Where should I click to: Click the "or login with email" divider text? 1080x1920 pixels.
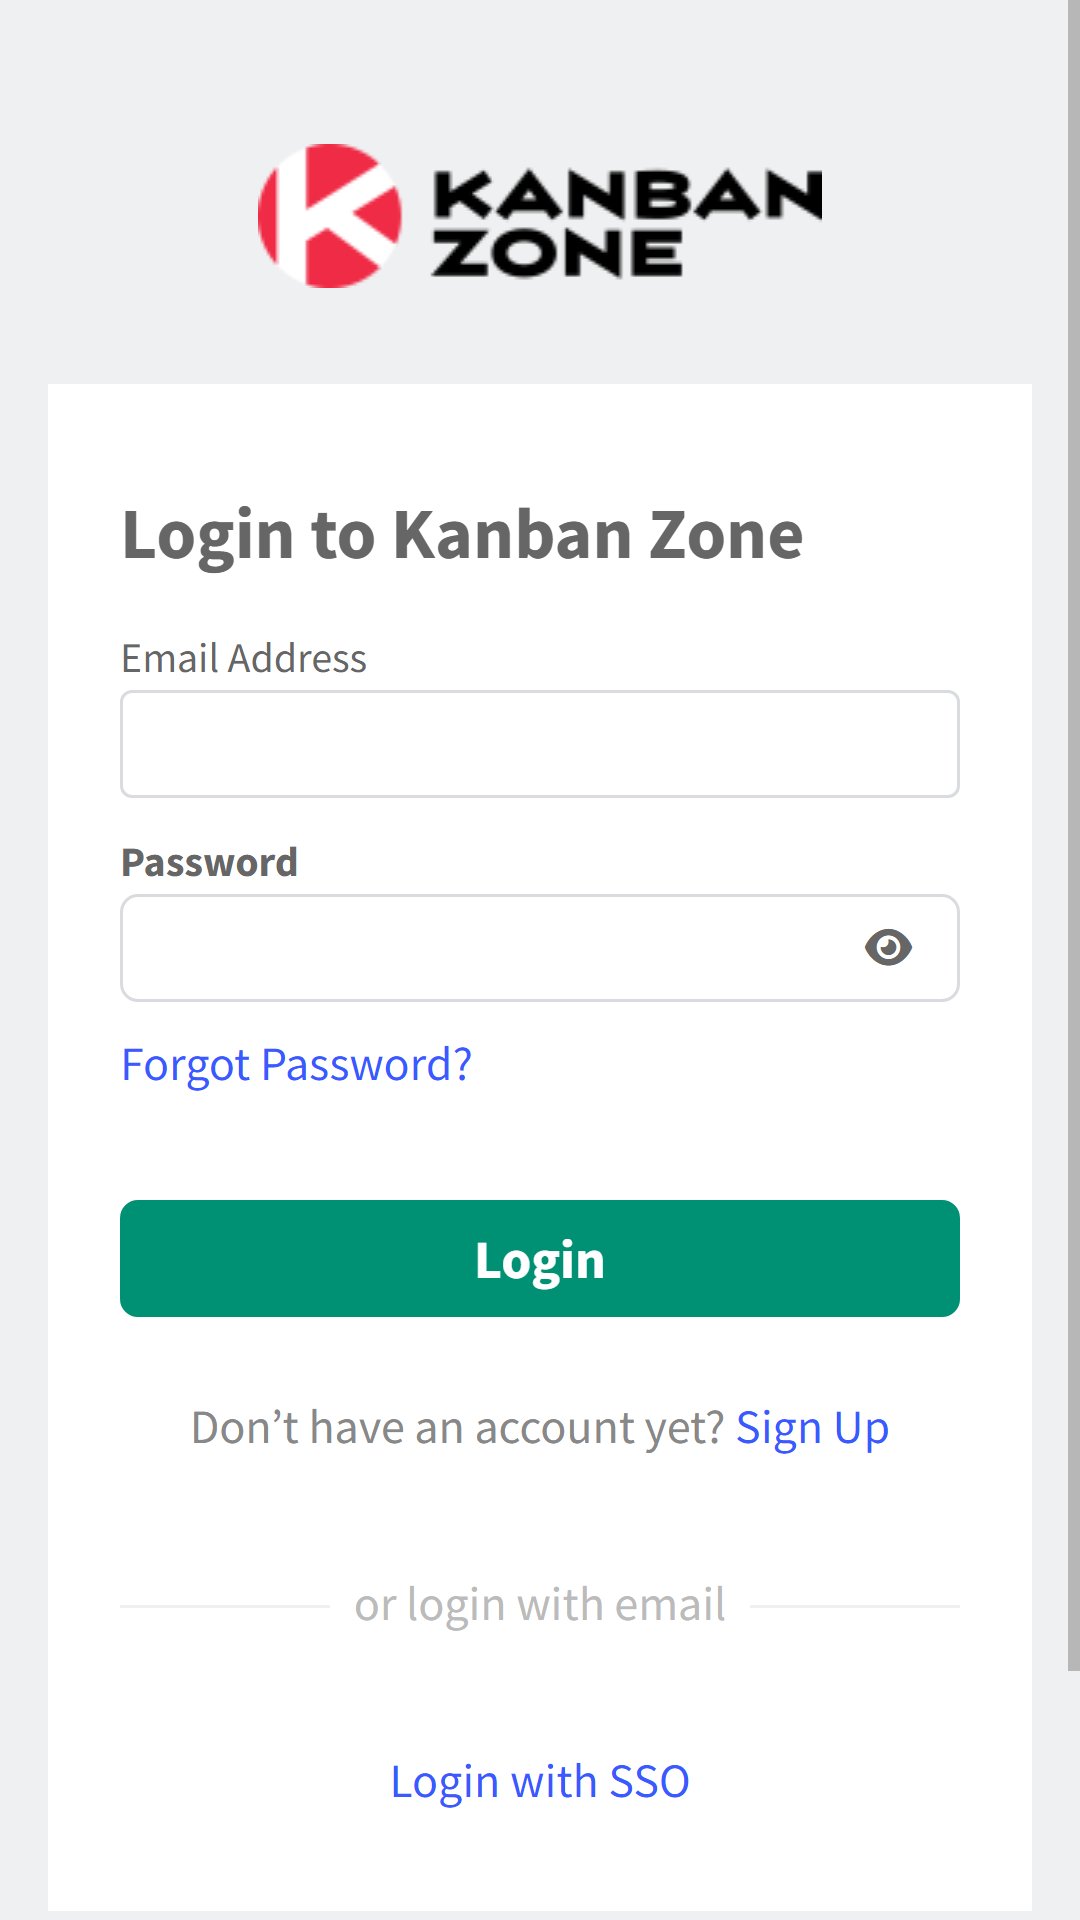pyautogui.click(x=540, y=1605)
